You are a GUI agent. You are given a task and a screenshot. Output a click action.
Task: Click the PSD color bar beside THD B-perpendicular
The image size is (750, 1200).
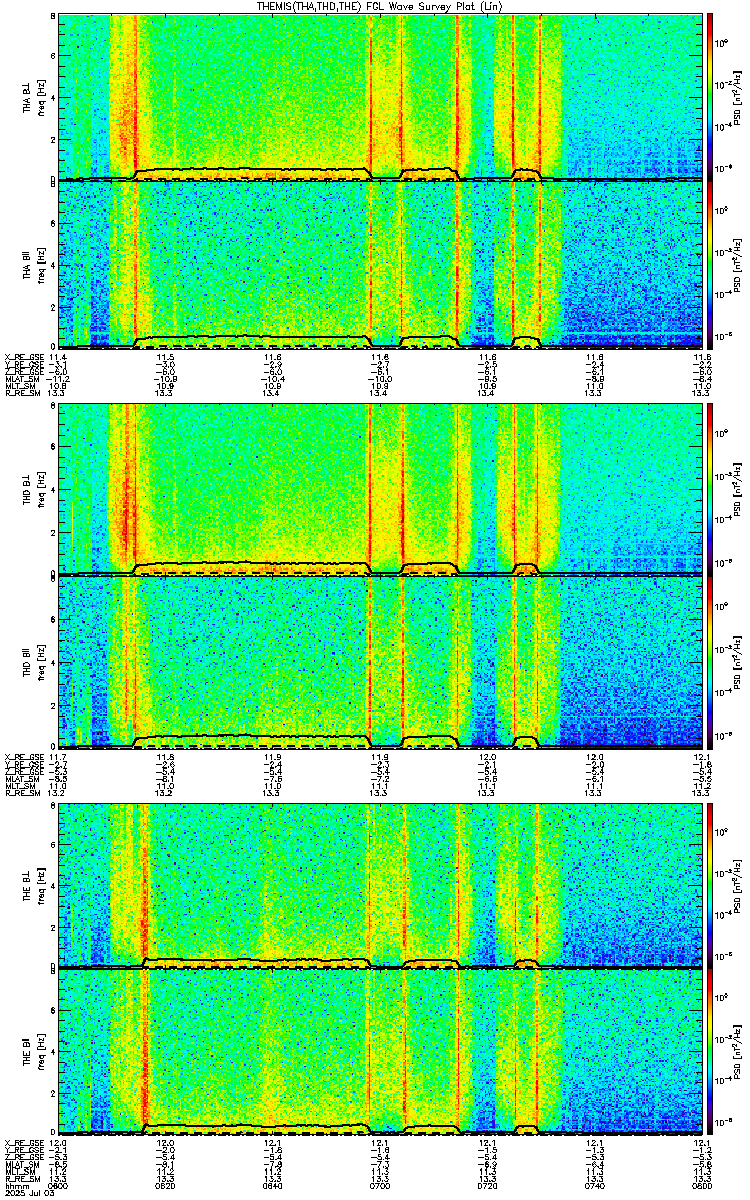710,490
